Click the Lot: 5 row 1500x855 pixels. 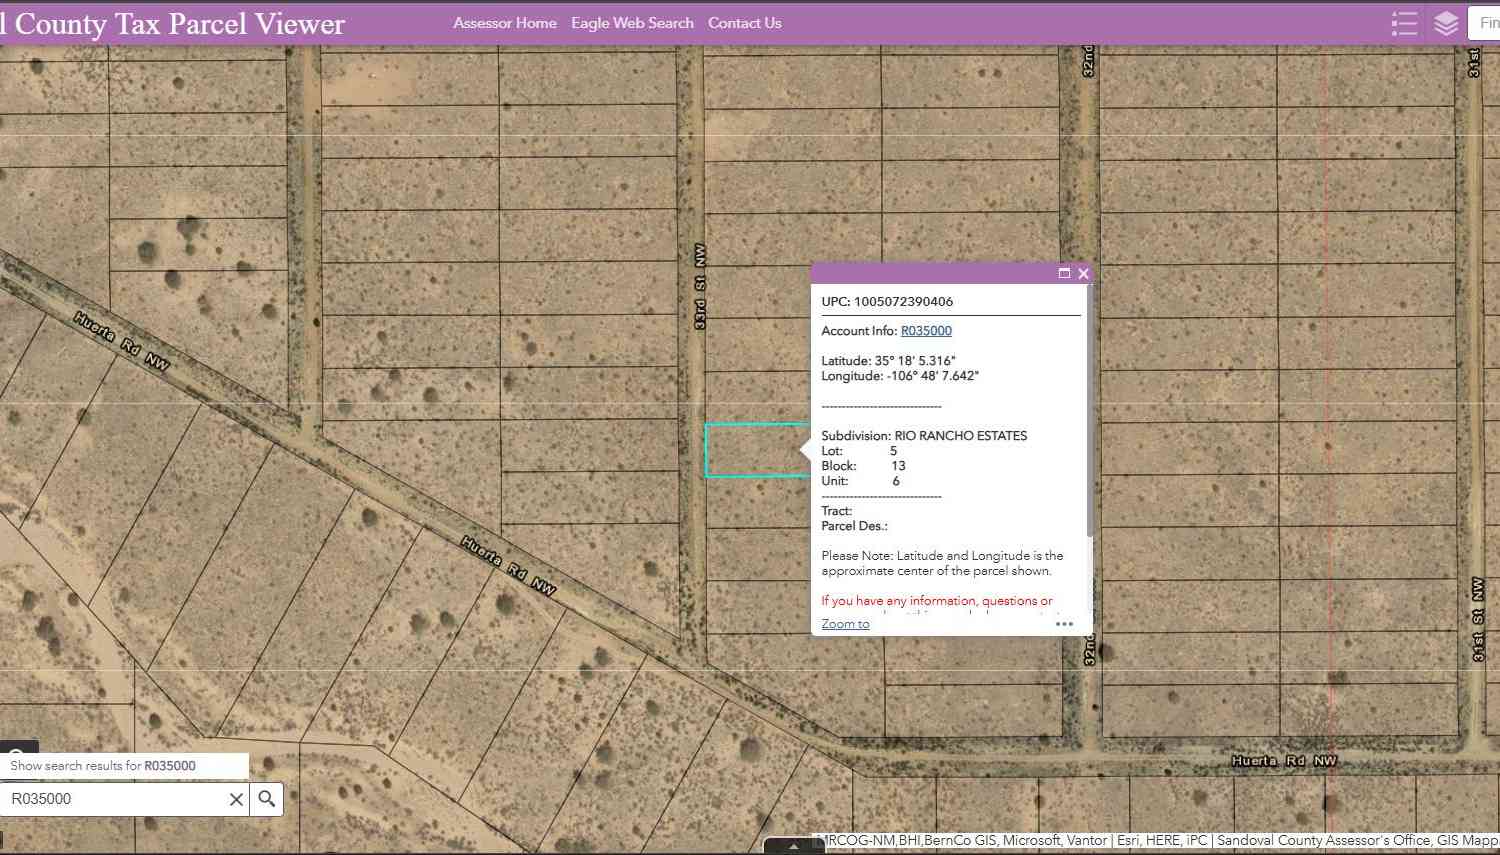pyautogui.click(x=860, y=451)
